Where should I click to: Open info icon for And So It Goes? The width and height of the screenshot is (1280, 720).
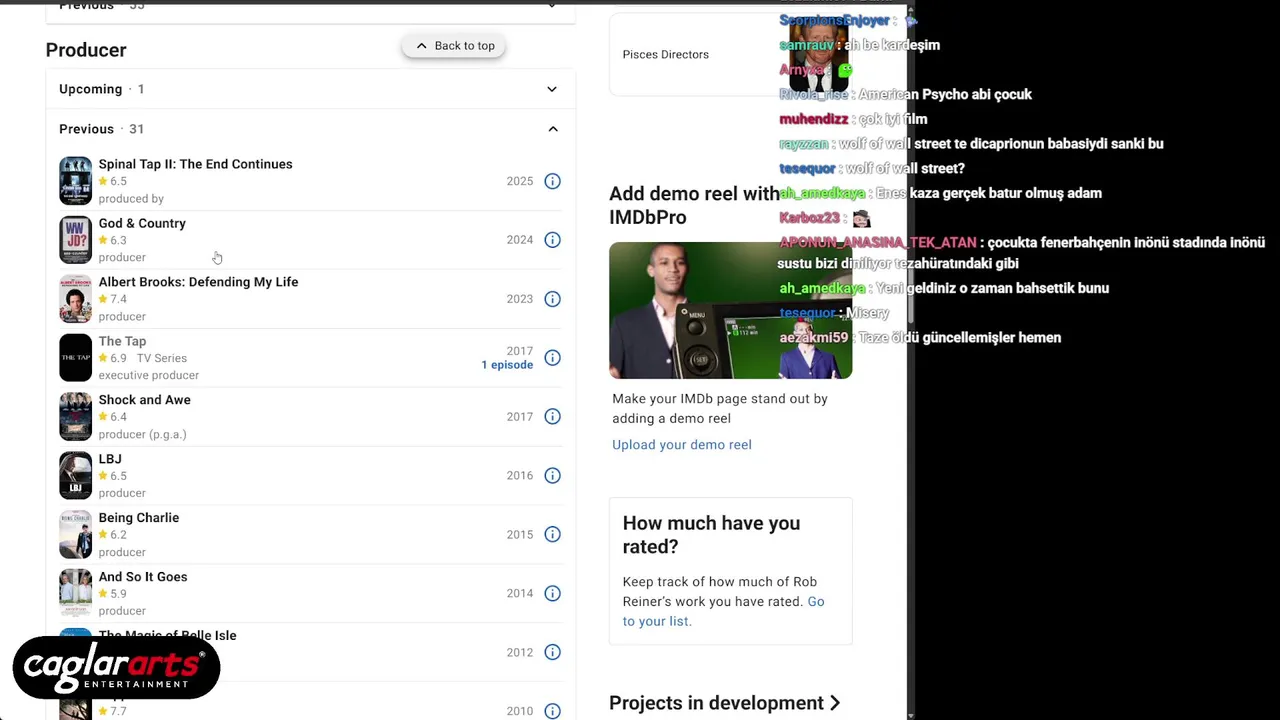click(552, 594)
